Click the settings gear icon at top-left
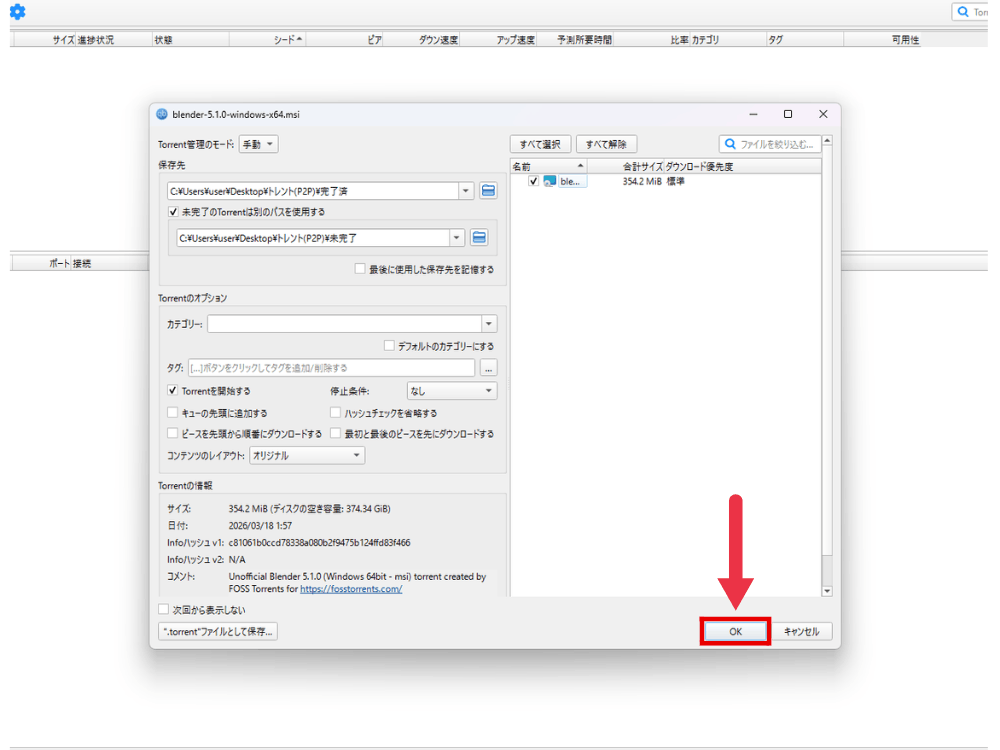This screenshot has width=1000, height=750. pos(17,12)
